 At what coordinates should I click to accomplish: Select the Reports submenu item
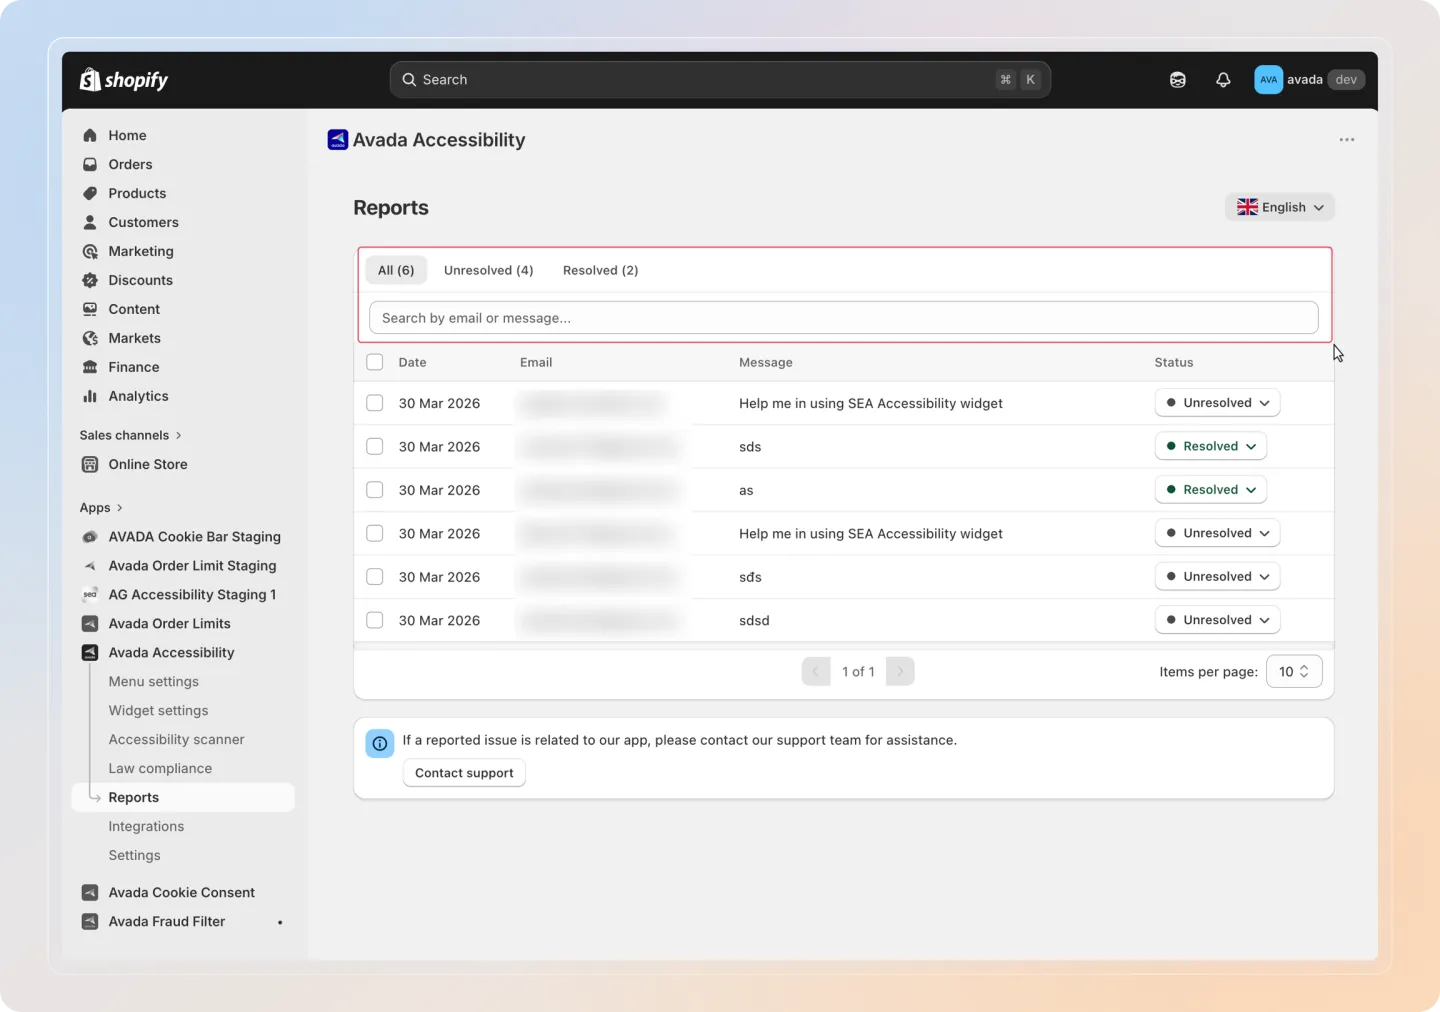pyautogui.click(x=183, y=798)
